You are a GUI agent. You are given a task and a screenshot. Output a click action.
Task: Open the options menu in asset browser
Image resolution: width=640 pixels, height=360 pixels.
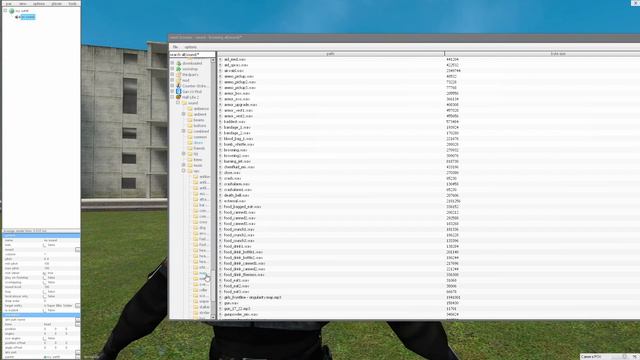[190, 47]
